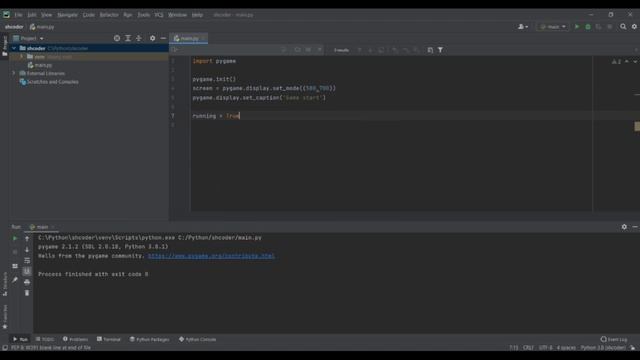The height and width of the screenshot is (360, 640).
Task: Click locate file target icon in Project panel
Action: point(117,38)
